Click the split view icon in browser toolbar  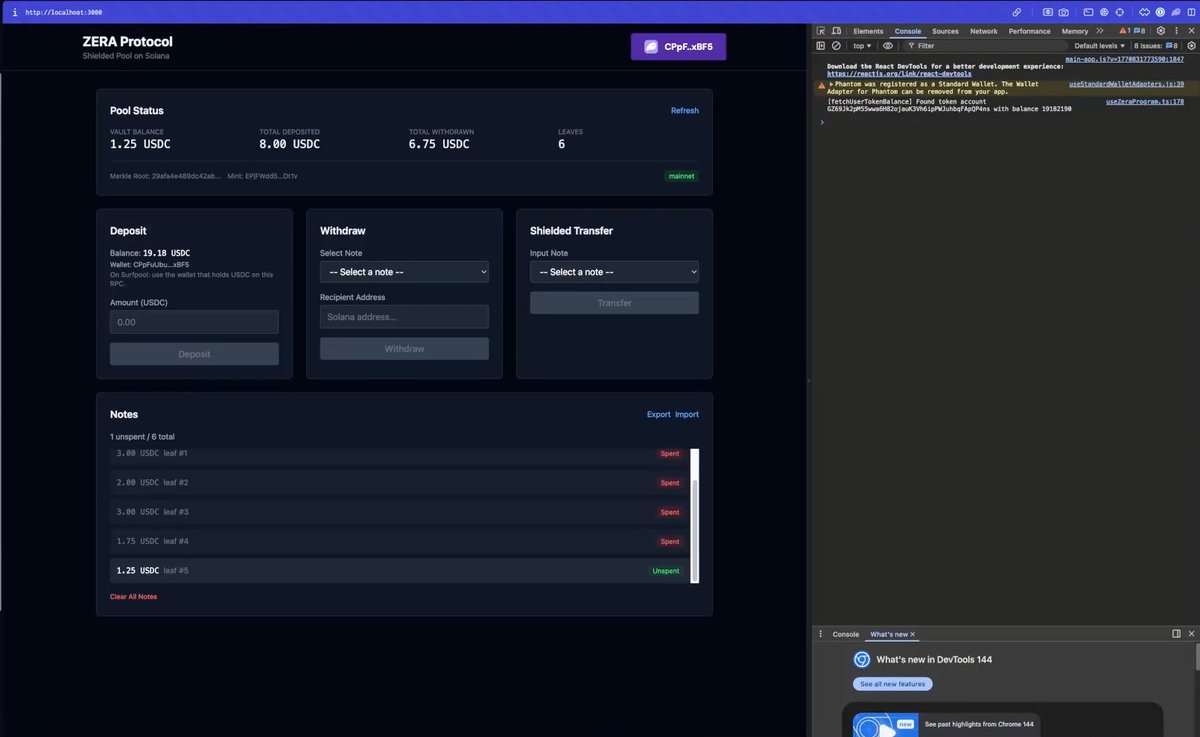1191,12
